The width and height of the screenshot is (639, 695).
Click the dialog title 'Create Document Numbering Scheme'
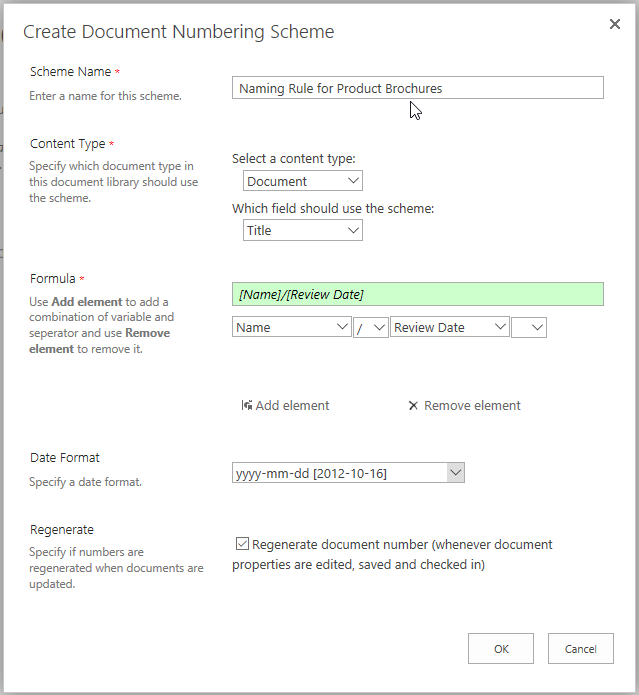[179, 32]
